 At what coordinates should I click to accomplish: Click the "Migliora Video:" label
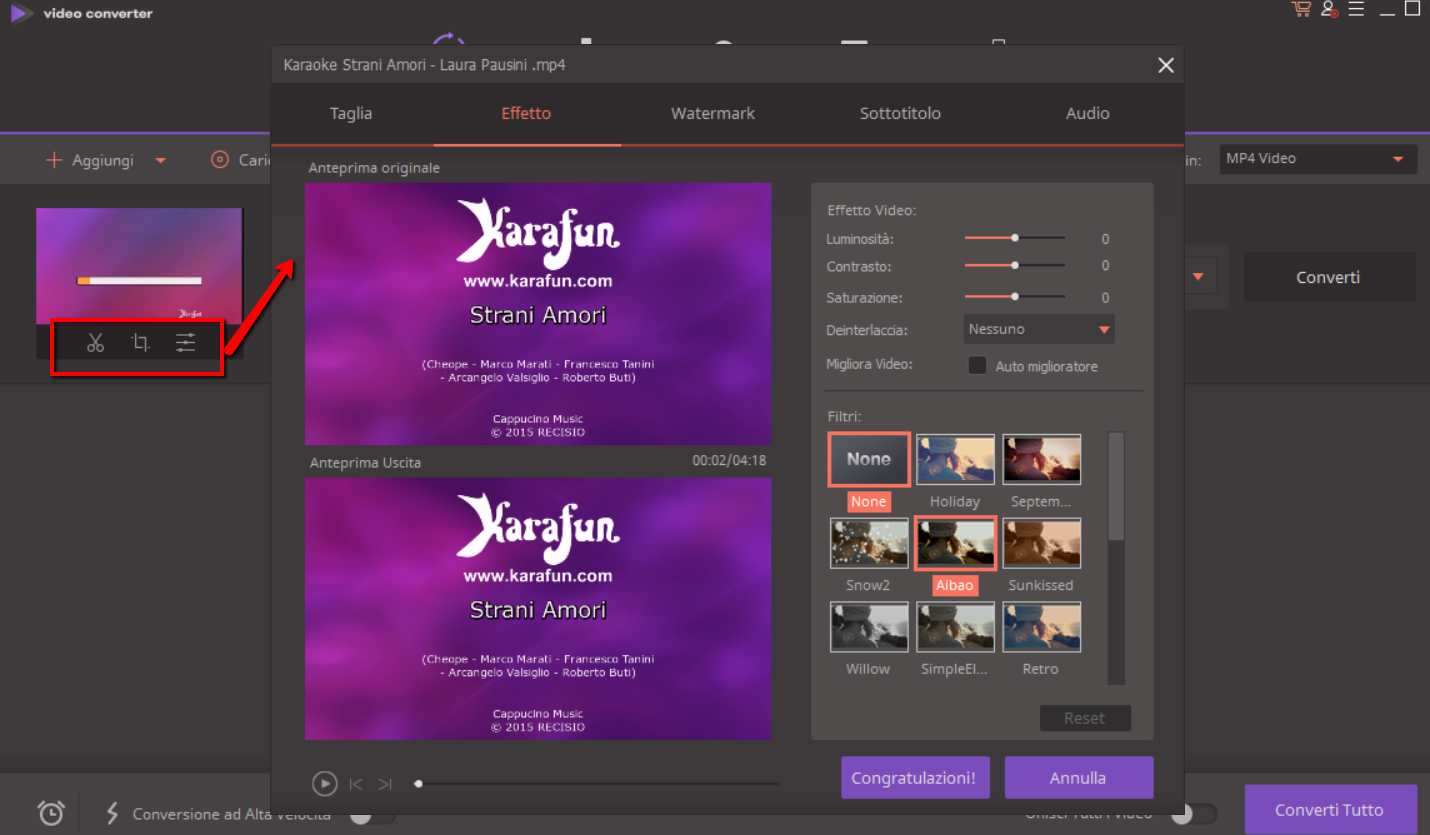pos(869,364)
